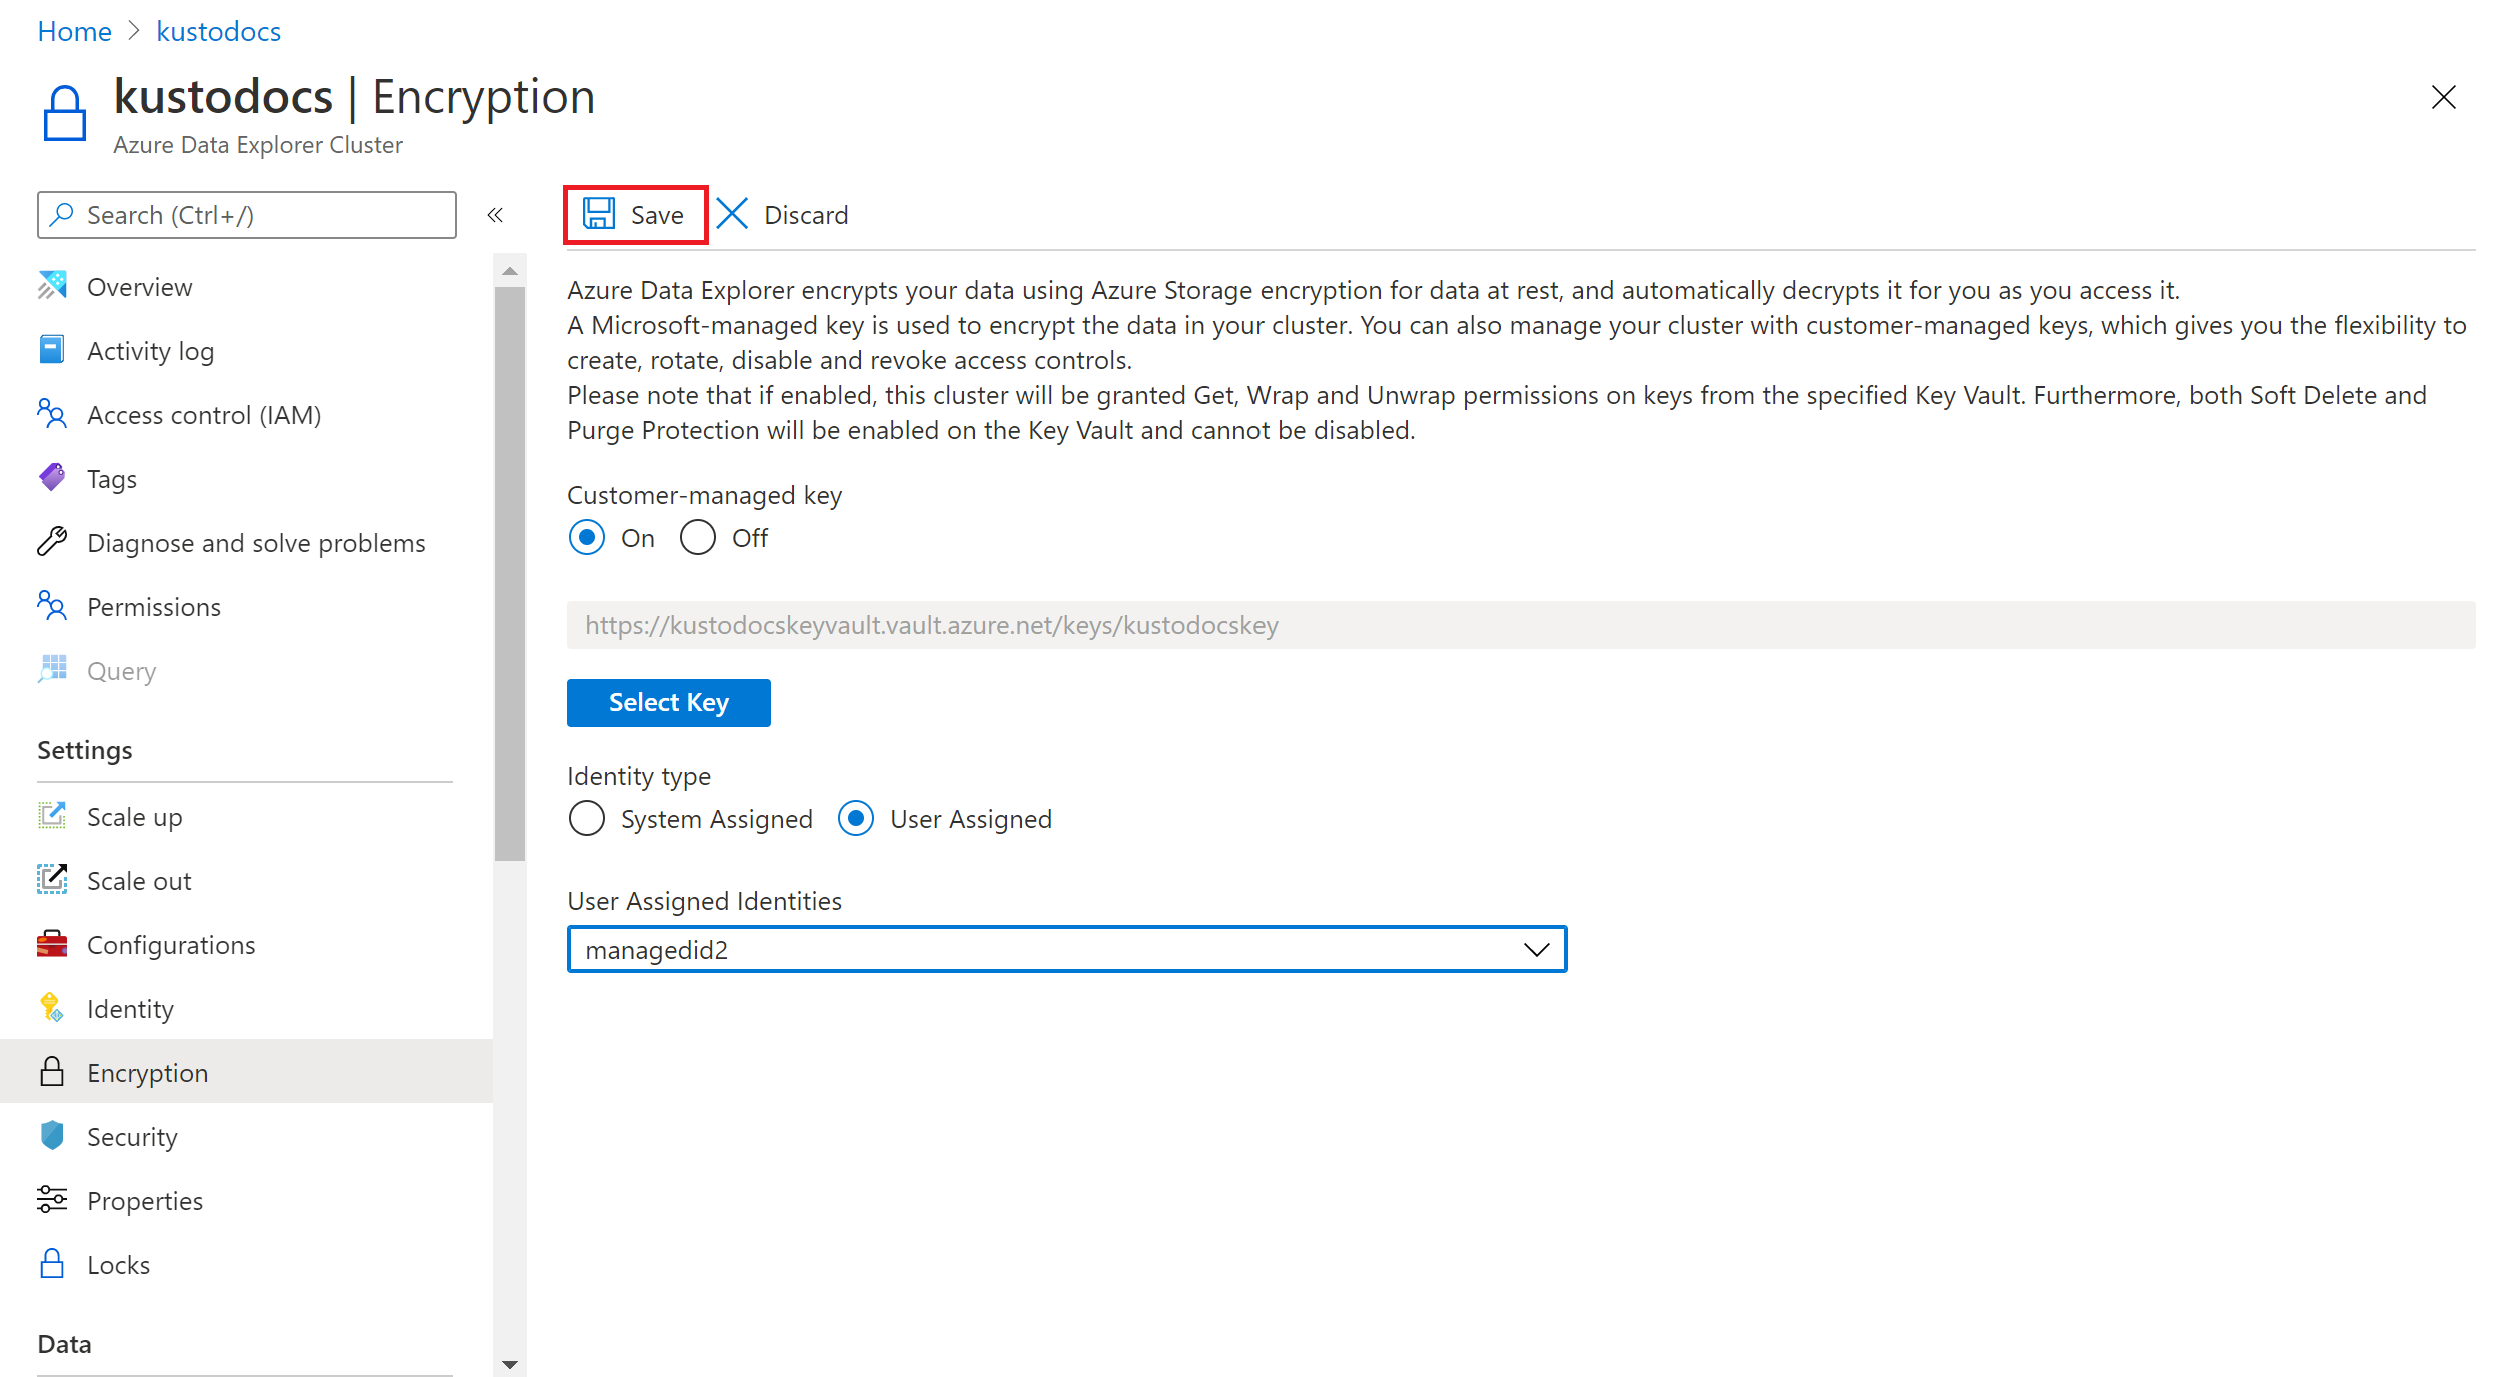Disable Customer-managed key with Off radio button
This screenshot has width=2510, height=1377.
tap(695, 538)
